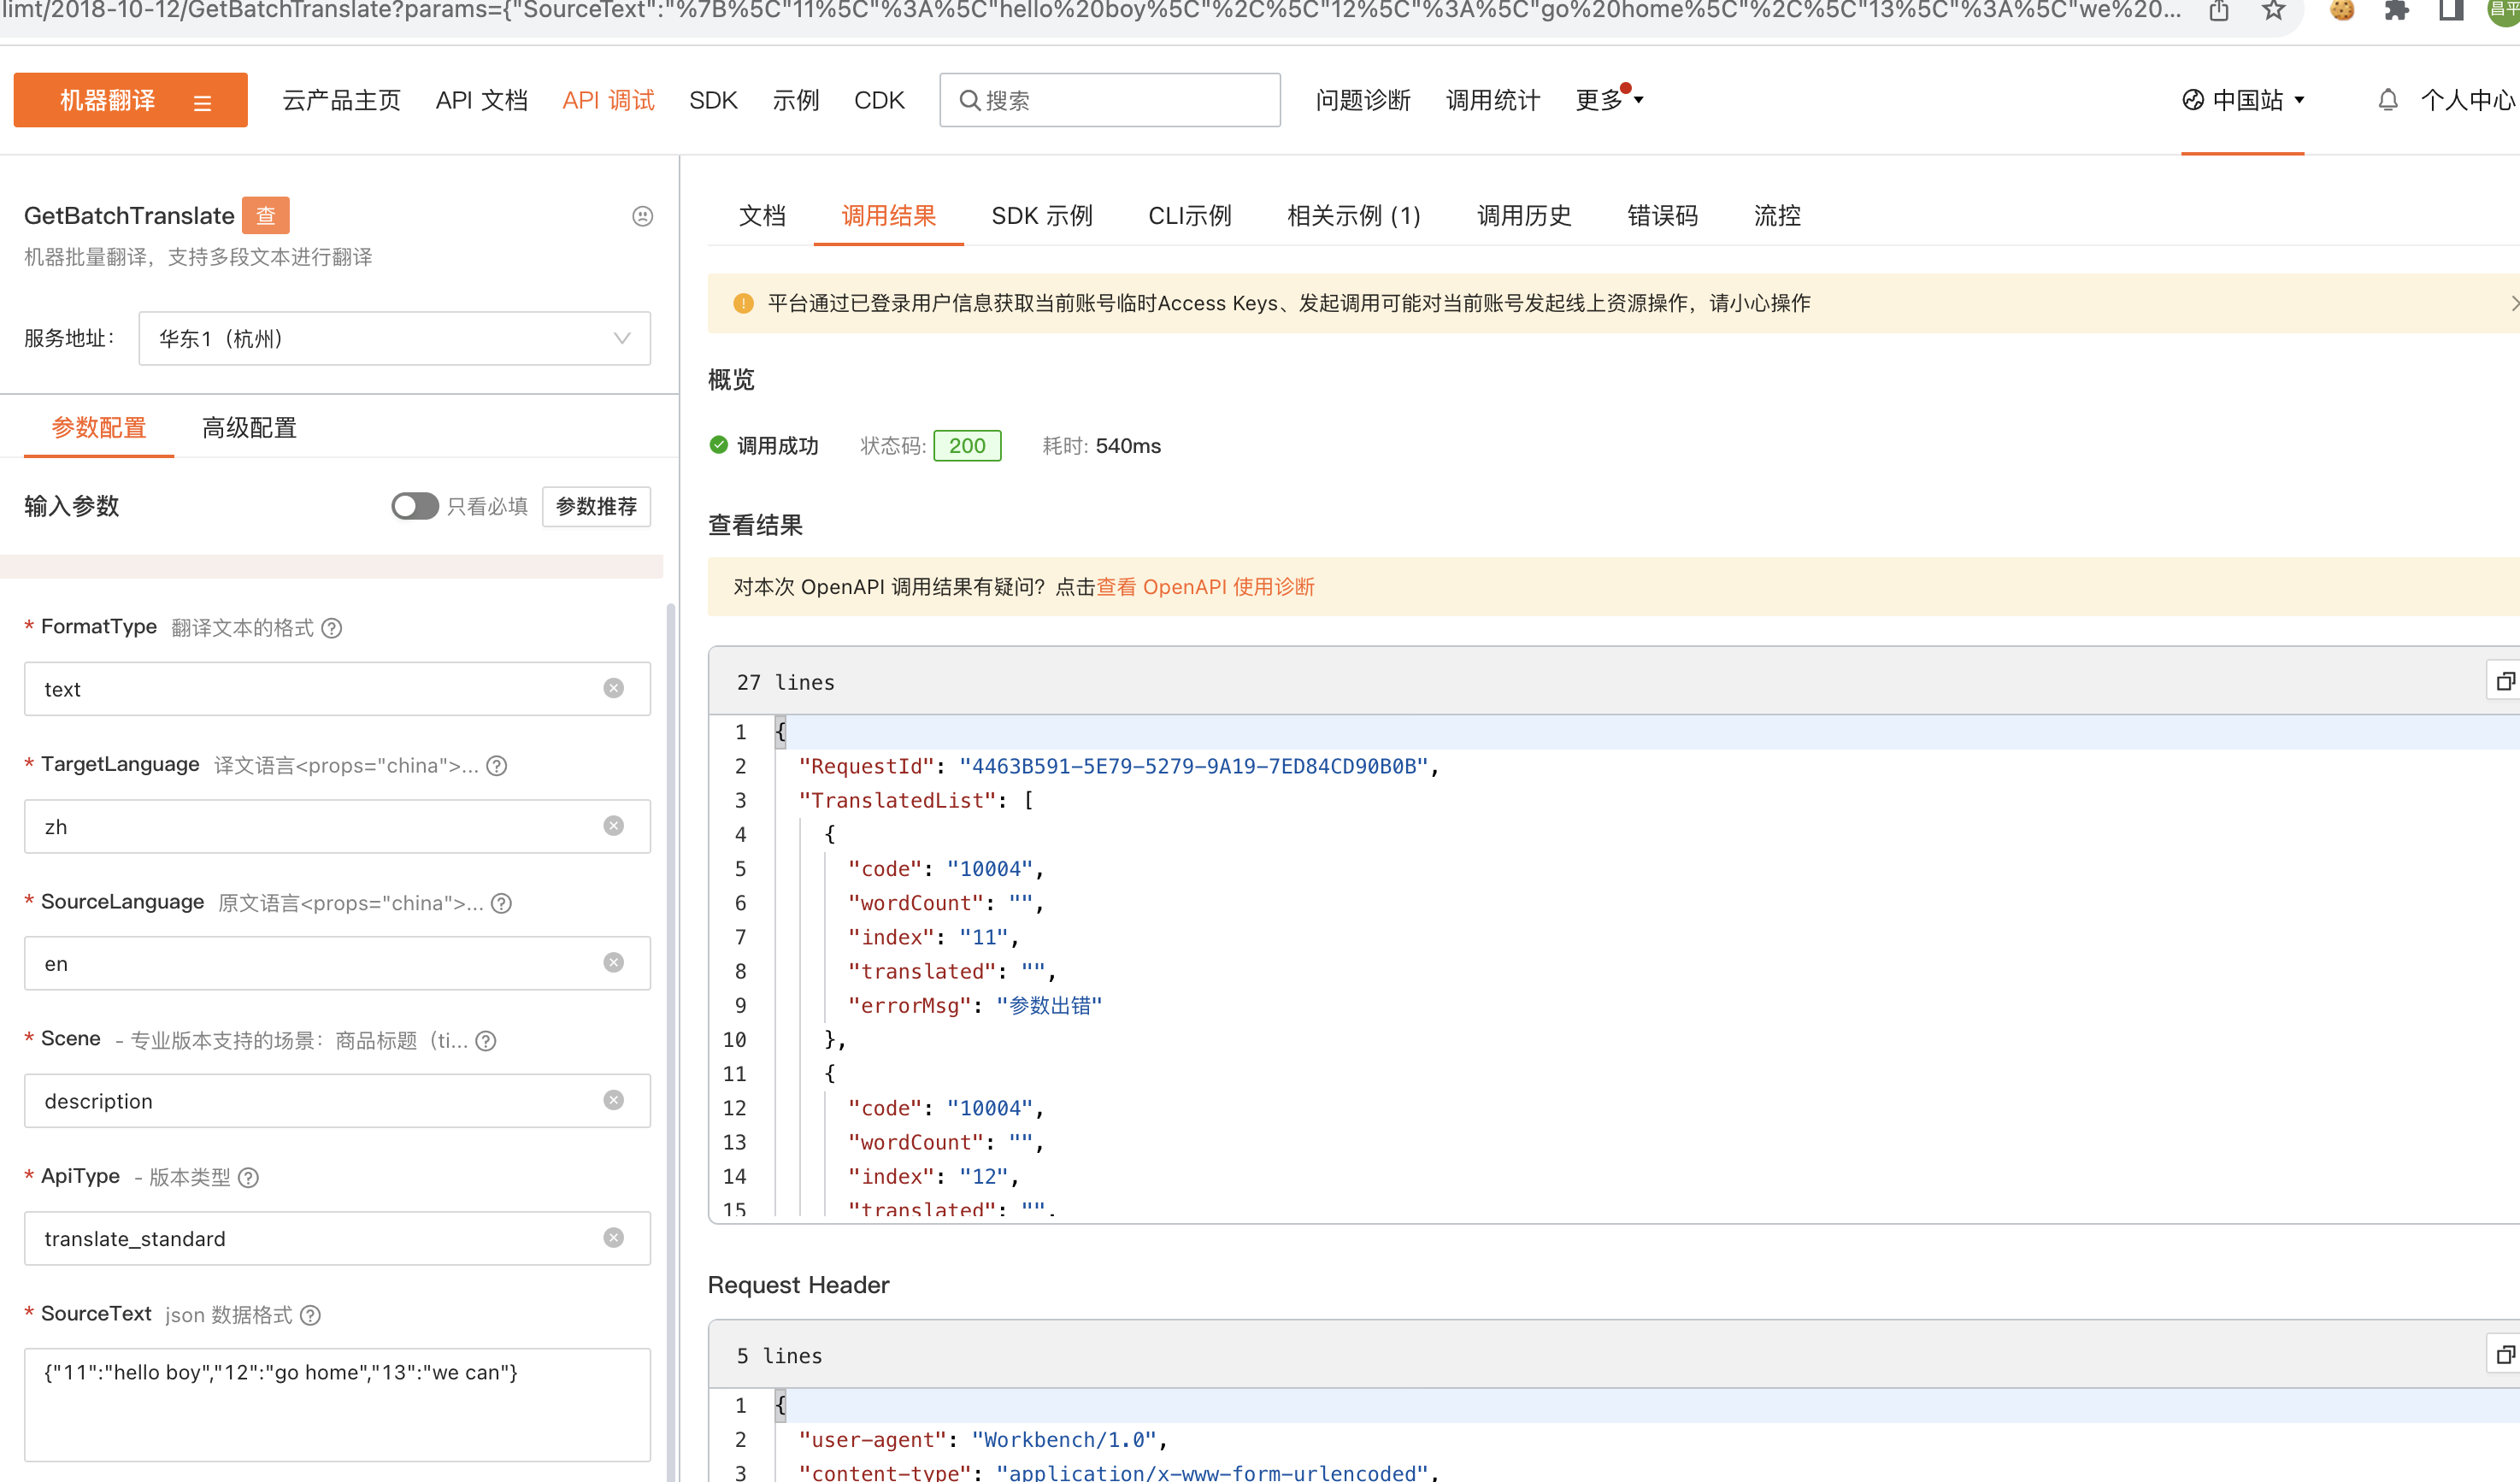
Task: Dismiss the Access Keys warning banner
Action: coord(2513,303)
